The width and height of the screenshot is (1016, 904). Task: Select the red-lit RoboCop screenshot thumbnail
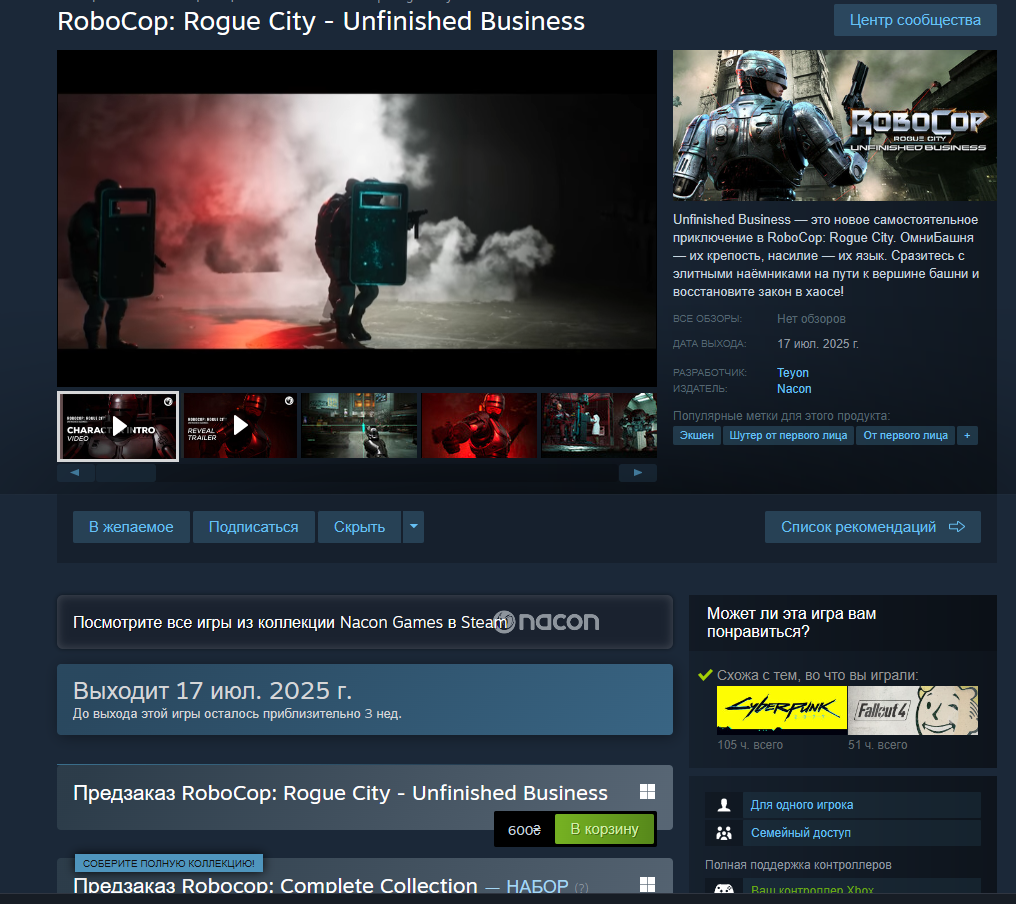tap(479, 426)
